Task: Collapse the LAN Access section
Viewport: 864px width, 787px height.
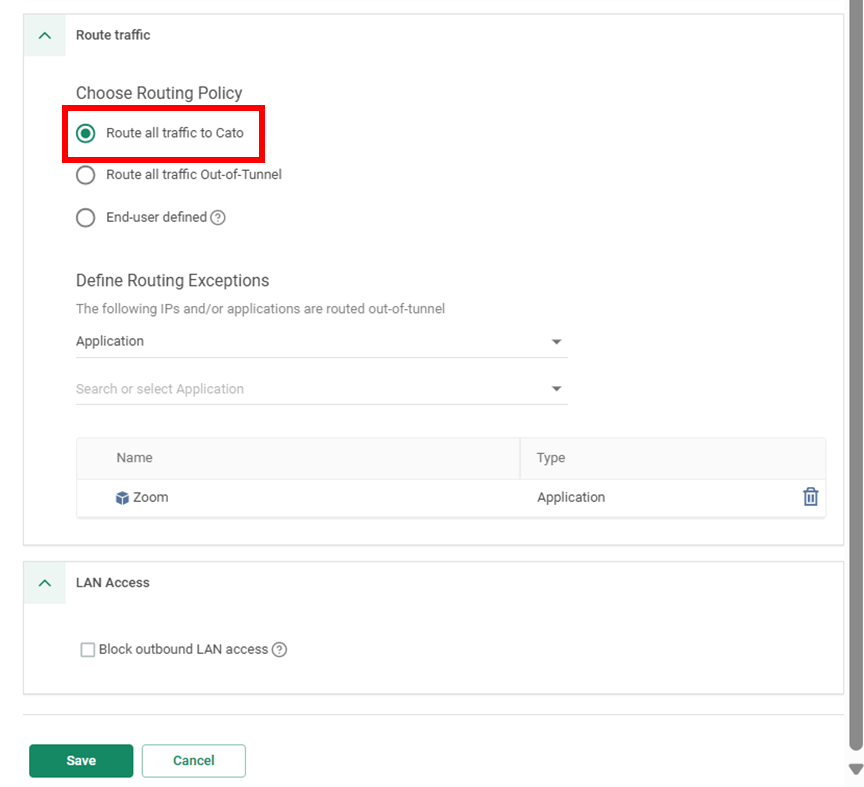Action: pyautogui.click(x=44, y=582)
